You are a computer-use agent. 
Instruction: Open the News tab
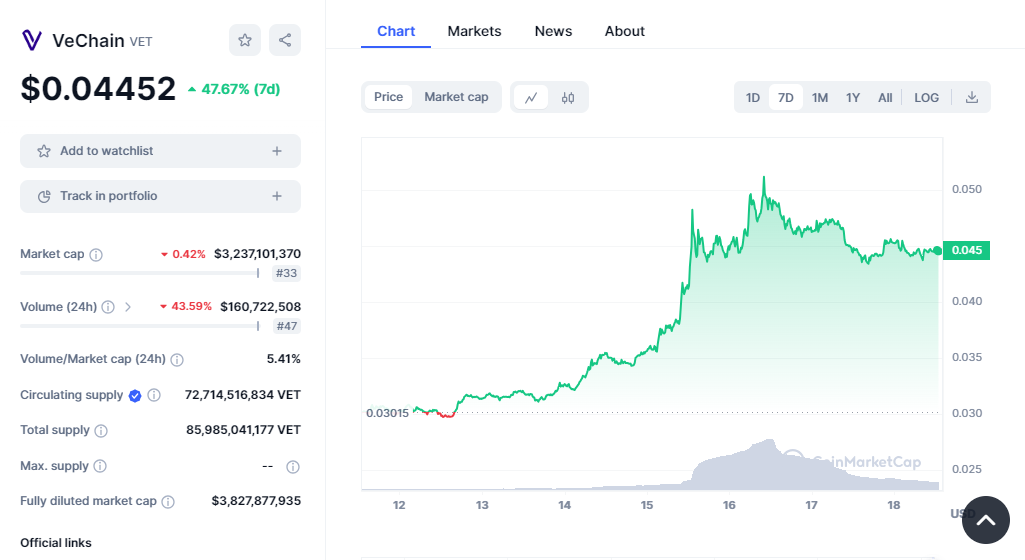tap(553, 31)
